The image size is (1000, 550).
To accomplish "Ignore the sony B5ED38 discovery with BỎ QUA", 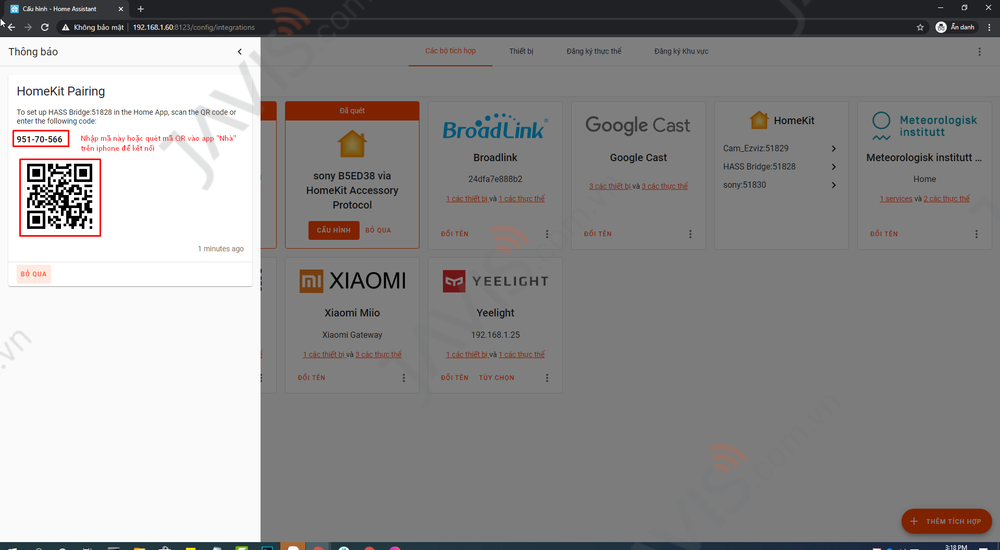I will point(378,230).
